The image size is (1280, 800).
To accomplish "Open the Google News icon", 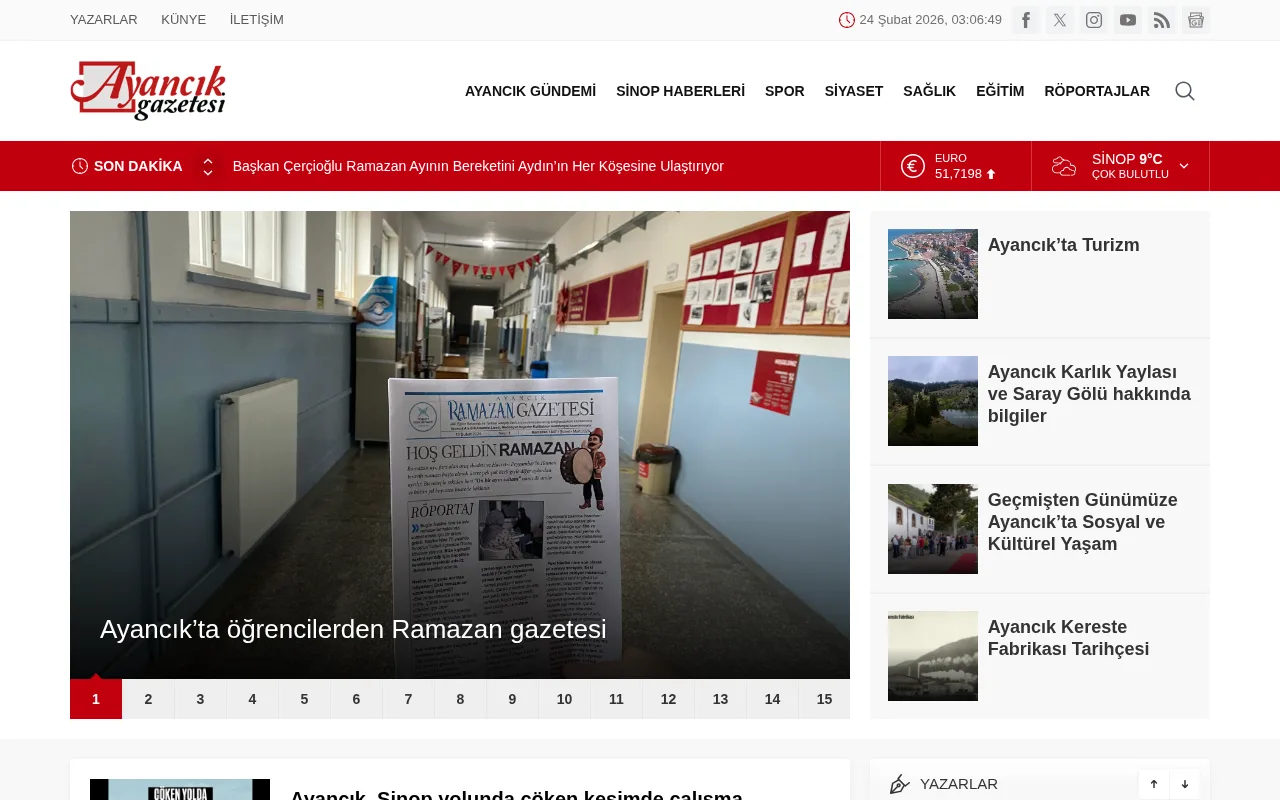I will pos(1195,19).
